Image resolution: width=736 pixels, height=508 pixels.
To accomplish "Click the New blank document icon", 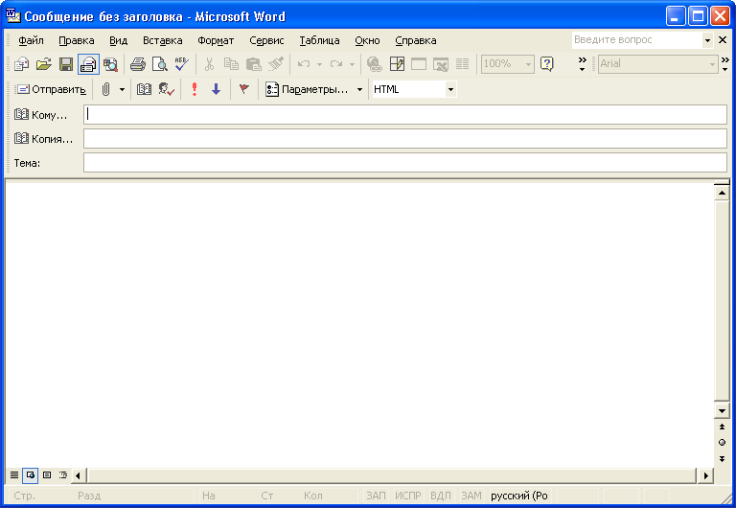I will 21,64.
